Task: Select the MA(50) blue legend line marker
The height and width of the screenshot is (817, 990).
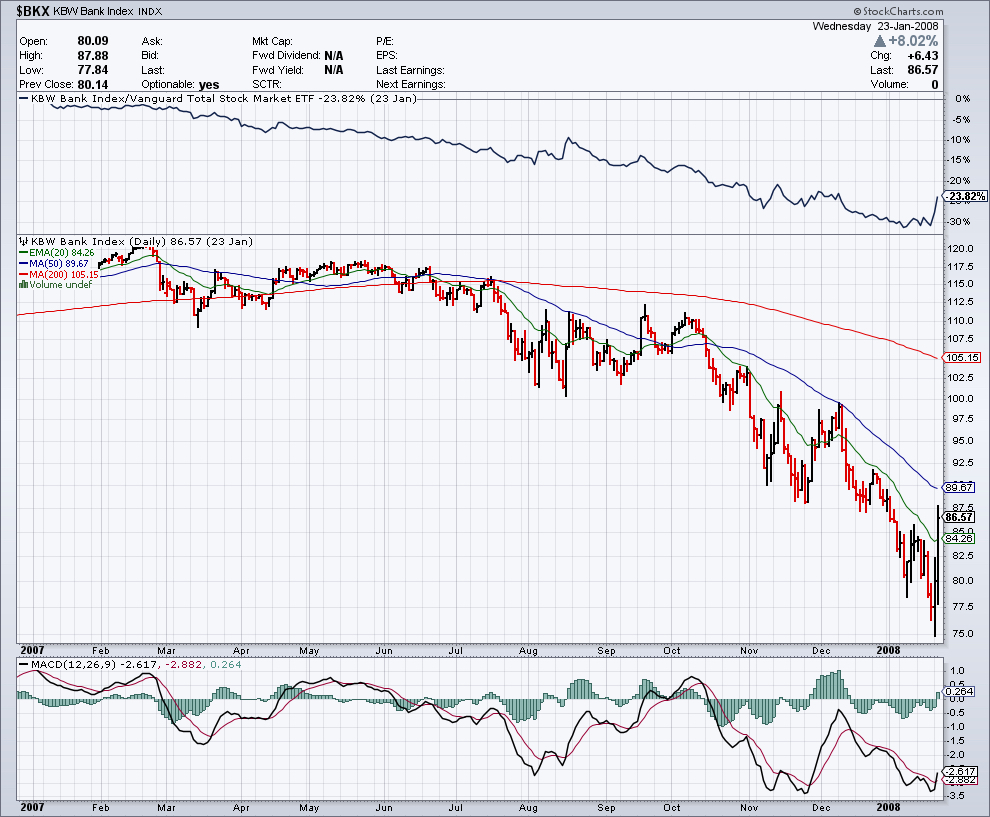Action: click(24, 264)
